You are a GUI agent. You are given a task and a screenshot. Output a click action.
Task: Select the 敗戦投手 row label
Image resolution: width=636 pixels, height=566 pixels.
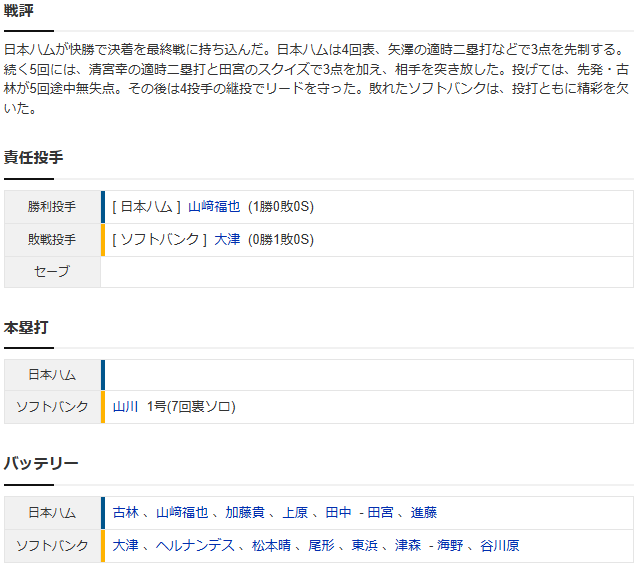(52, 239)
